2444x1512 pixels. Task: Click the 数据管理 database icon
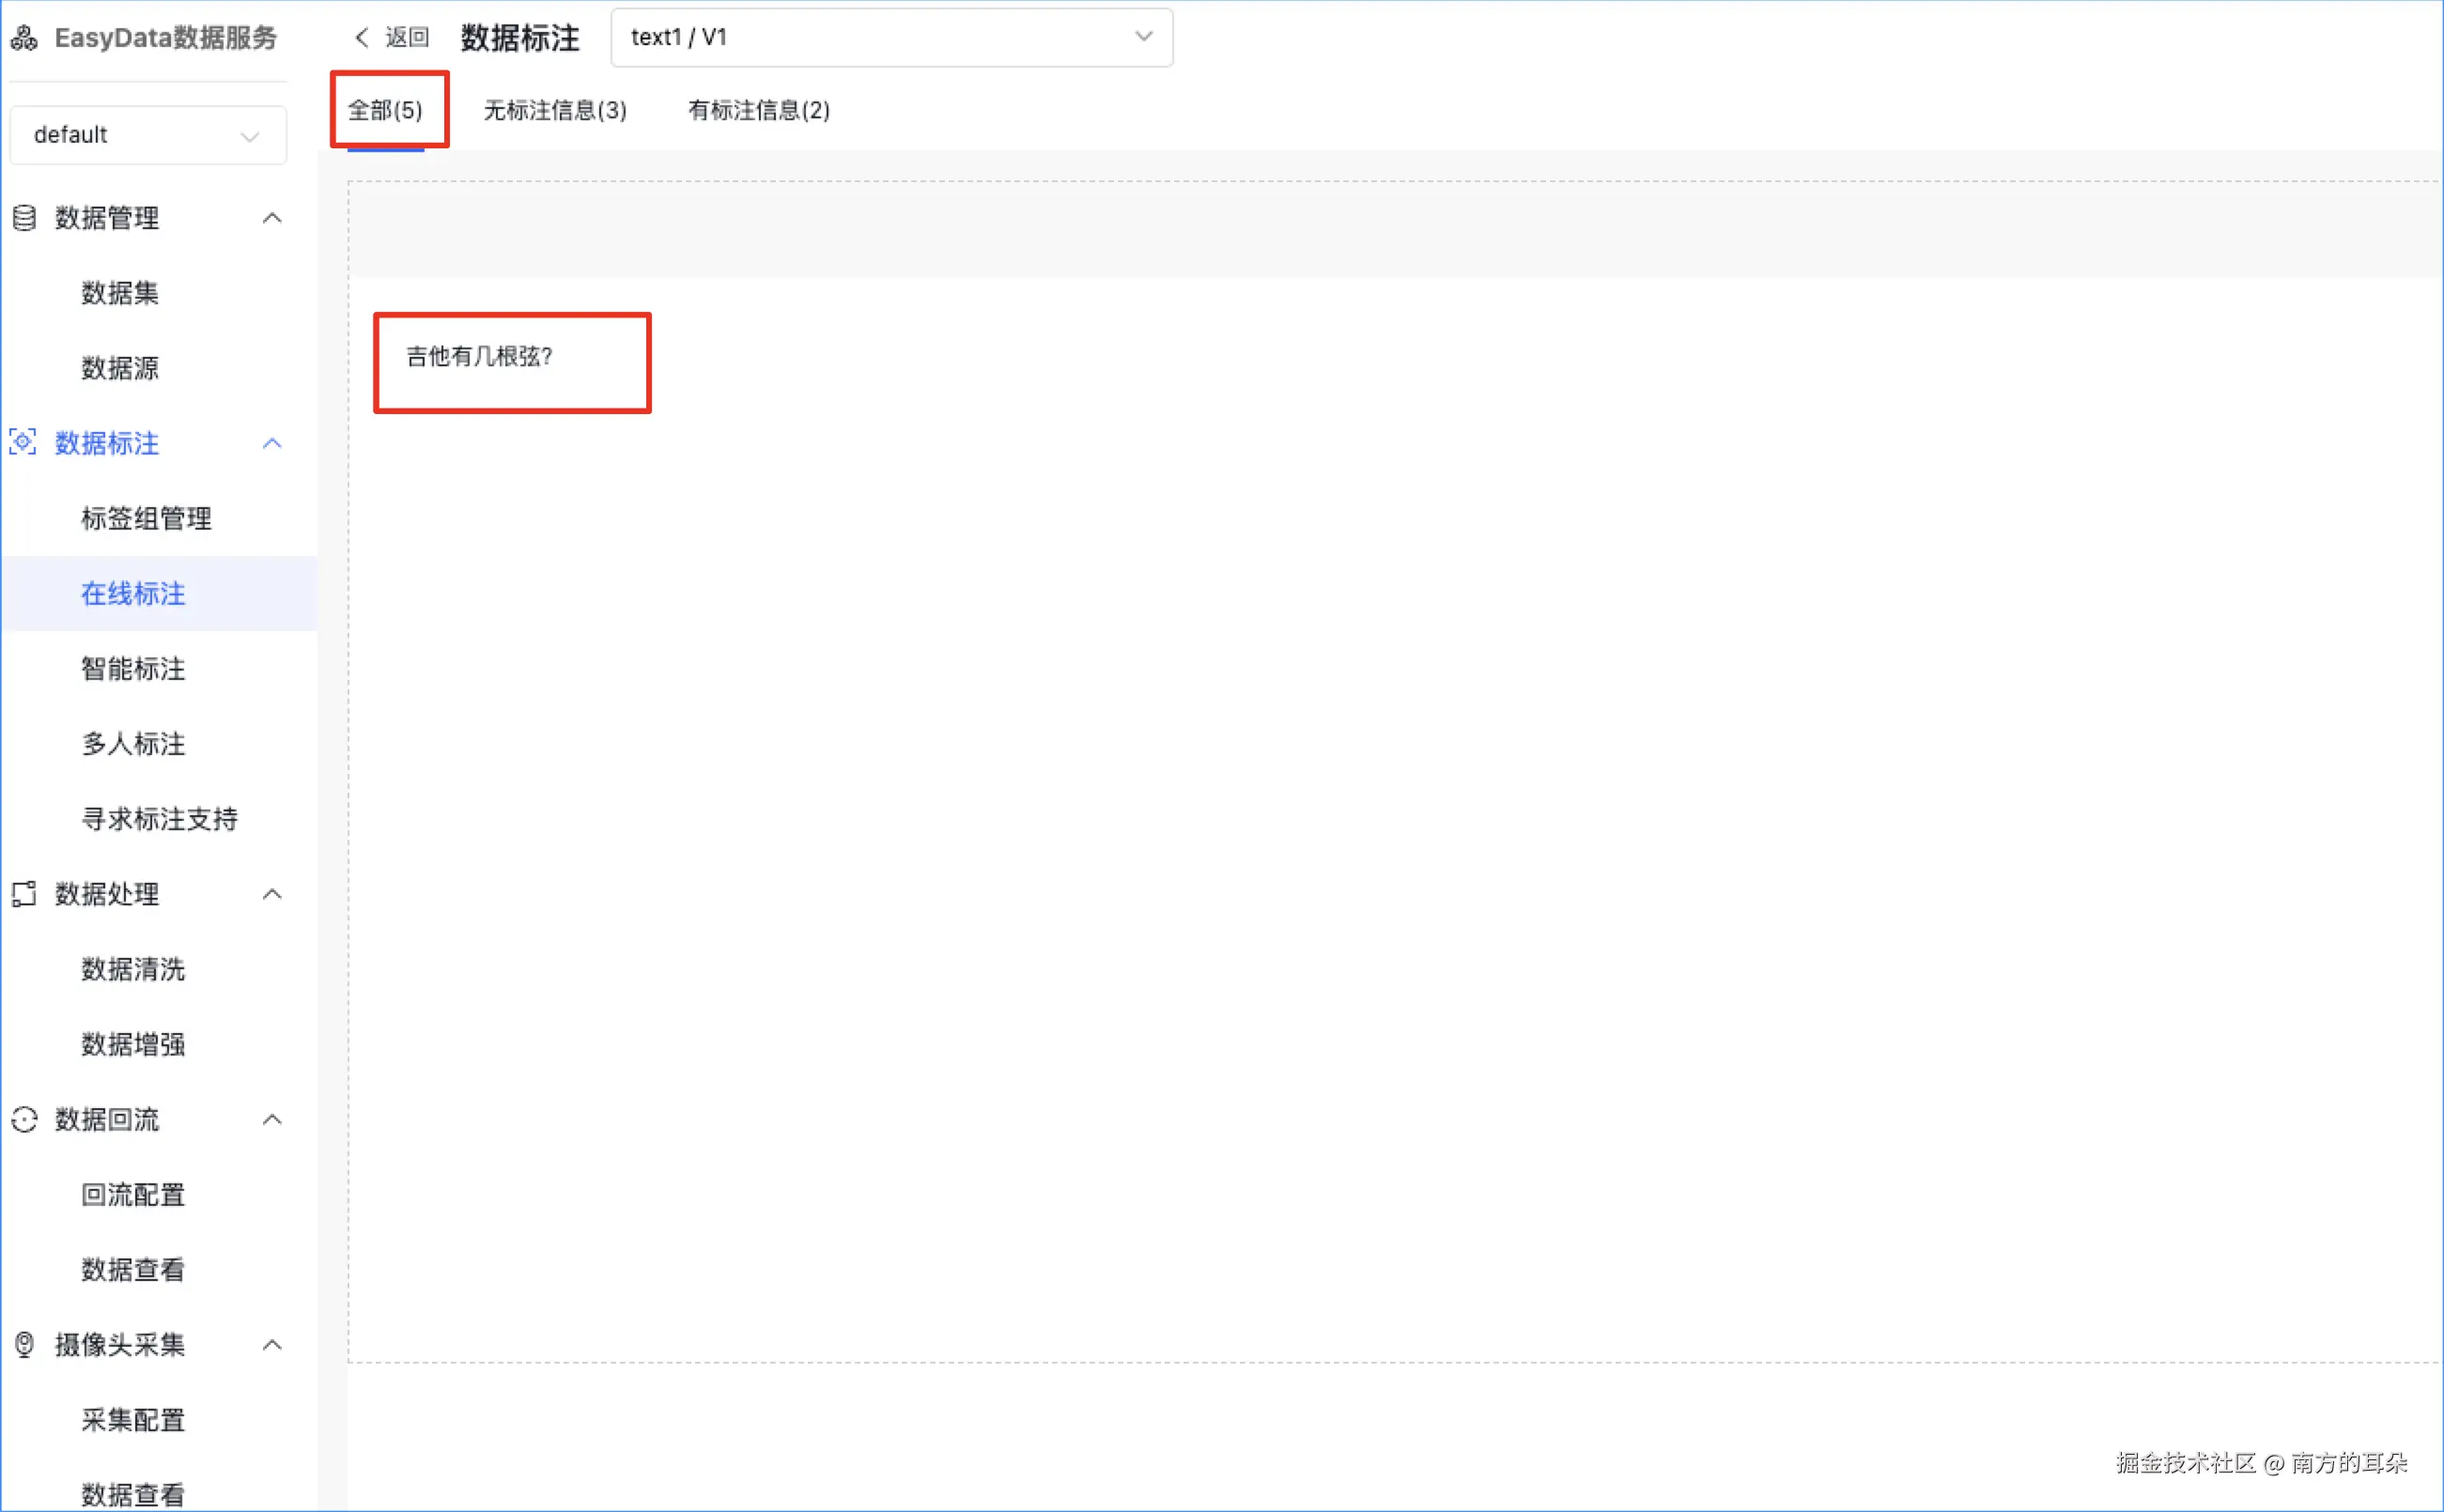click(24, 217)
